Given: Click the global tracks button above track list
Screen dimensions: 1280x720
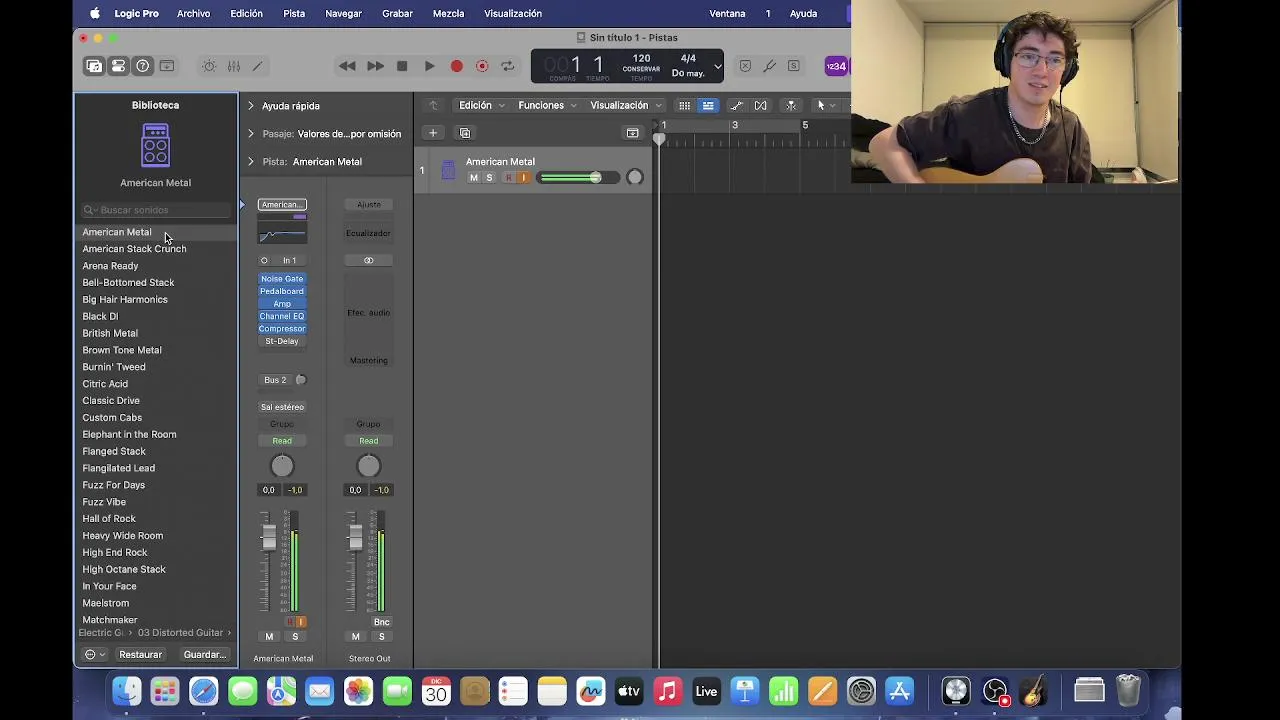Looking at the screenshot, I should click(x=632, y=133).
